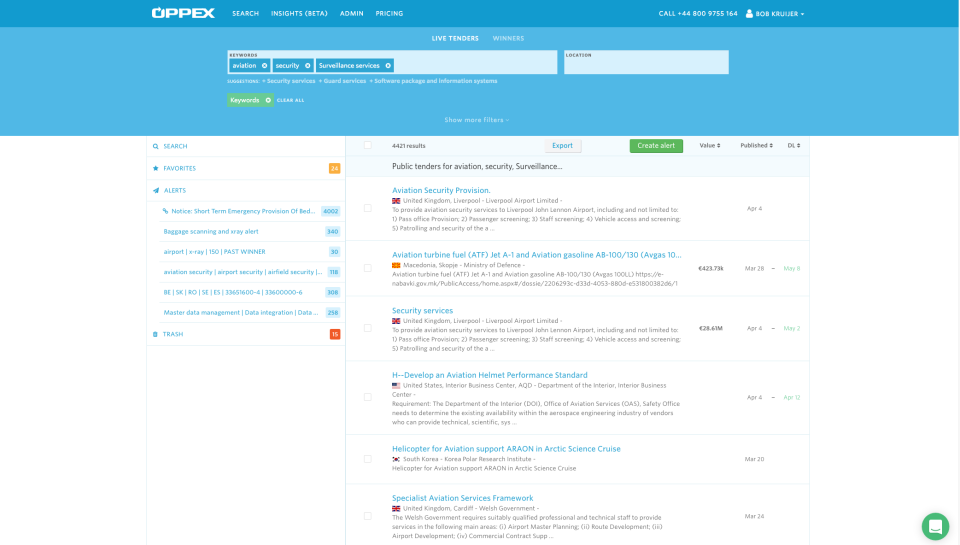Open the Aviation turbine fuel ATF tender
Viewport: 960px width, 545px height.
pos(536,255)
